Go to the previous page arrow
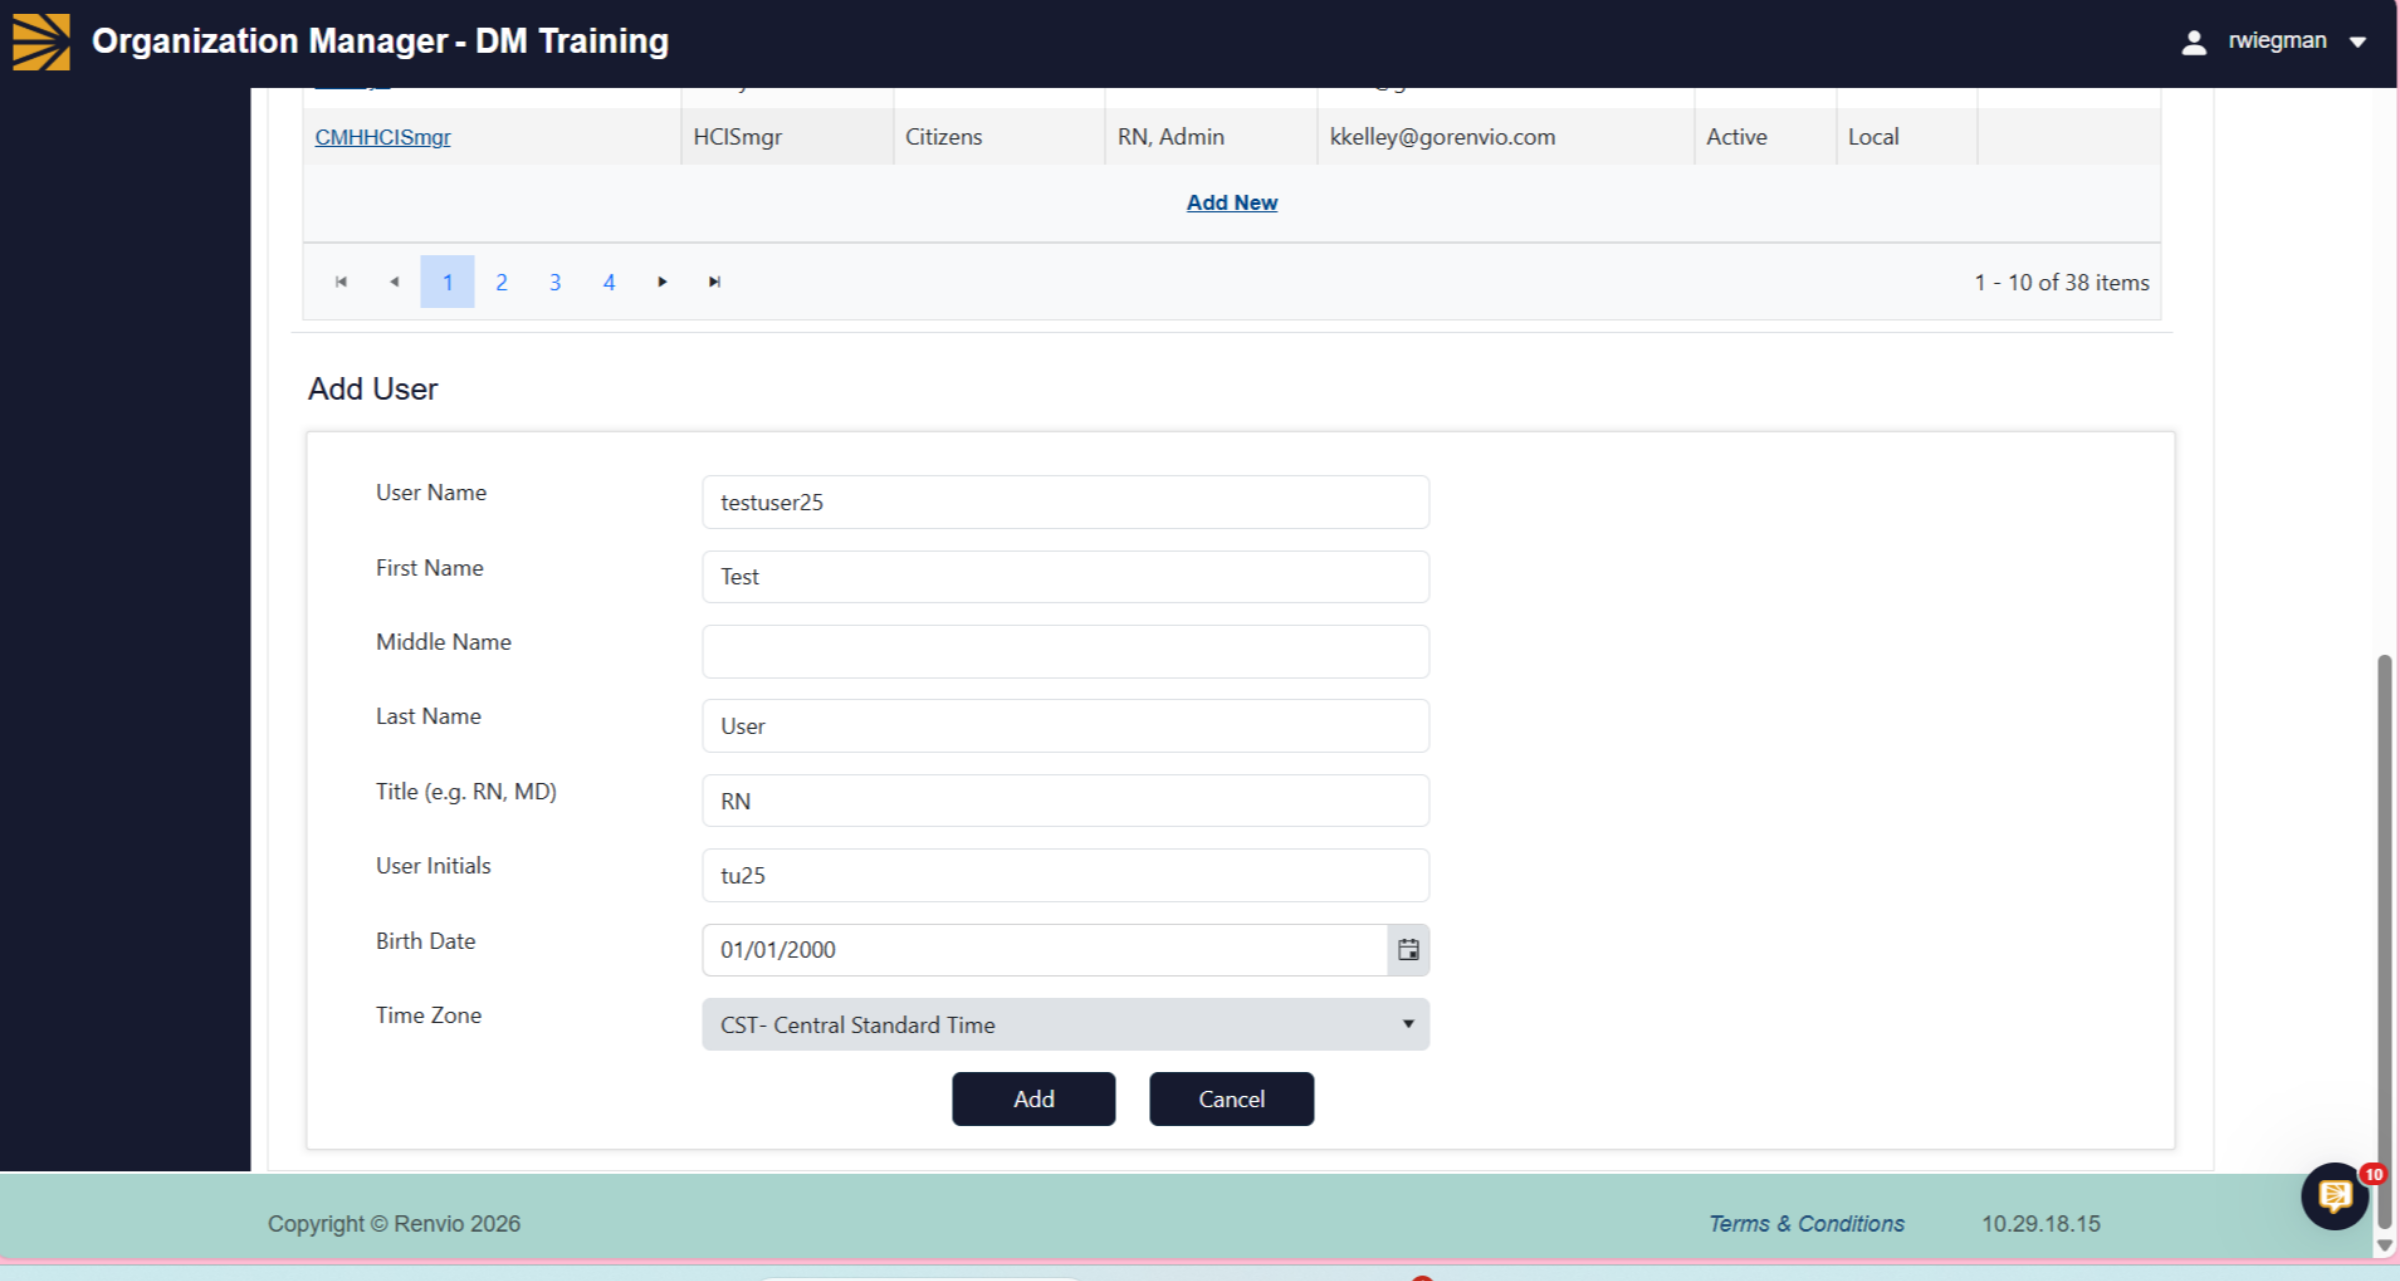Screen dimensions: 2400x1281 394,282
